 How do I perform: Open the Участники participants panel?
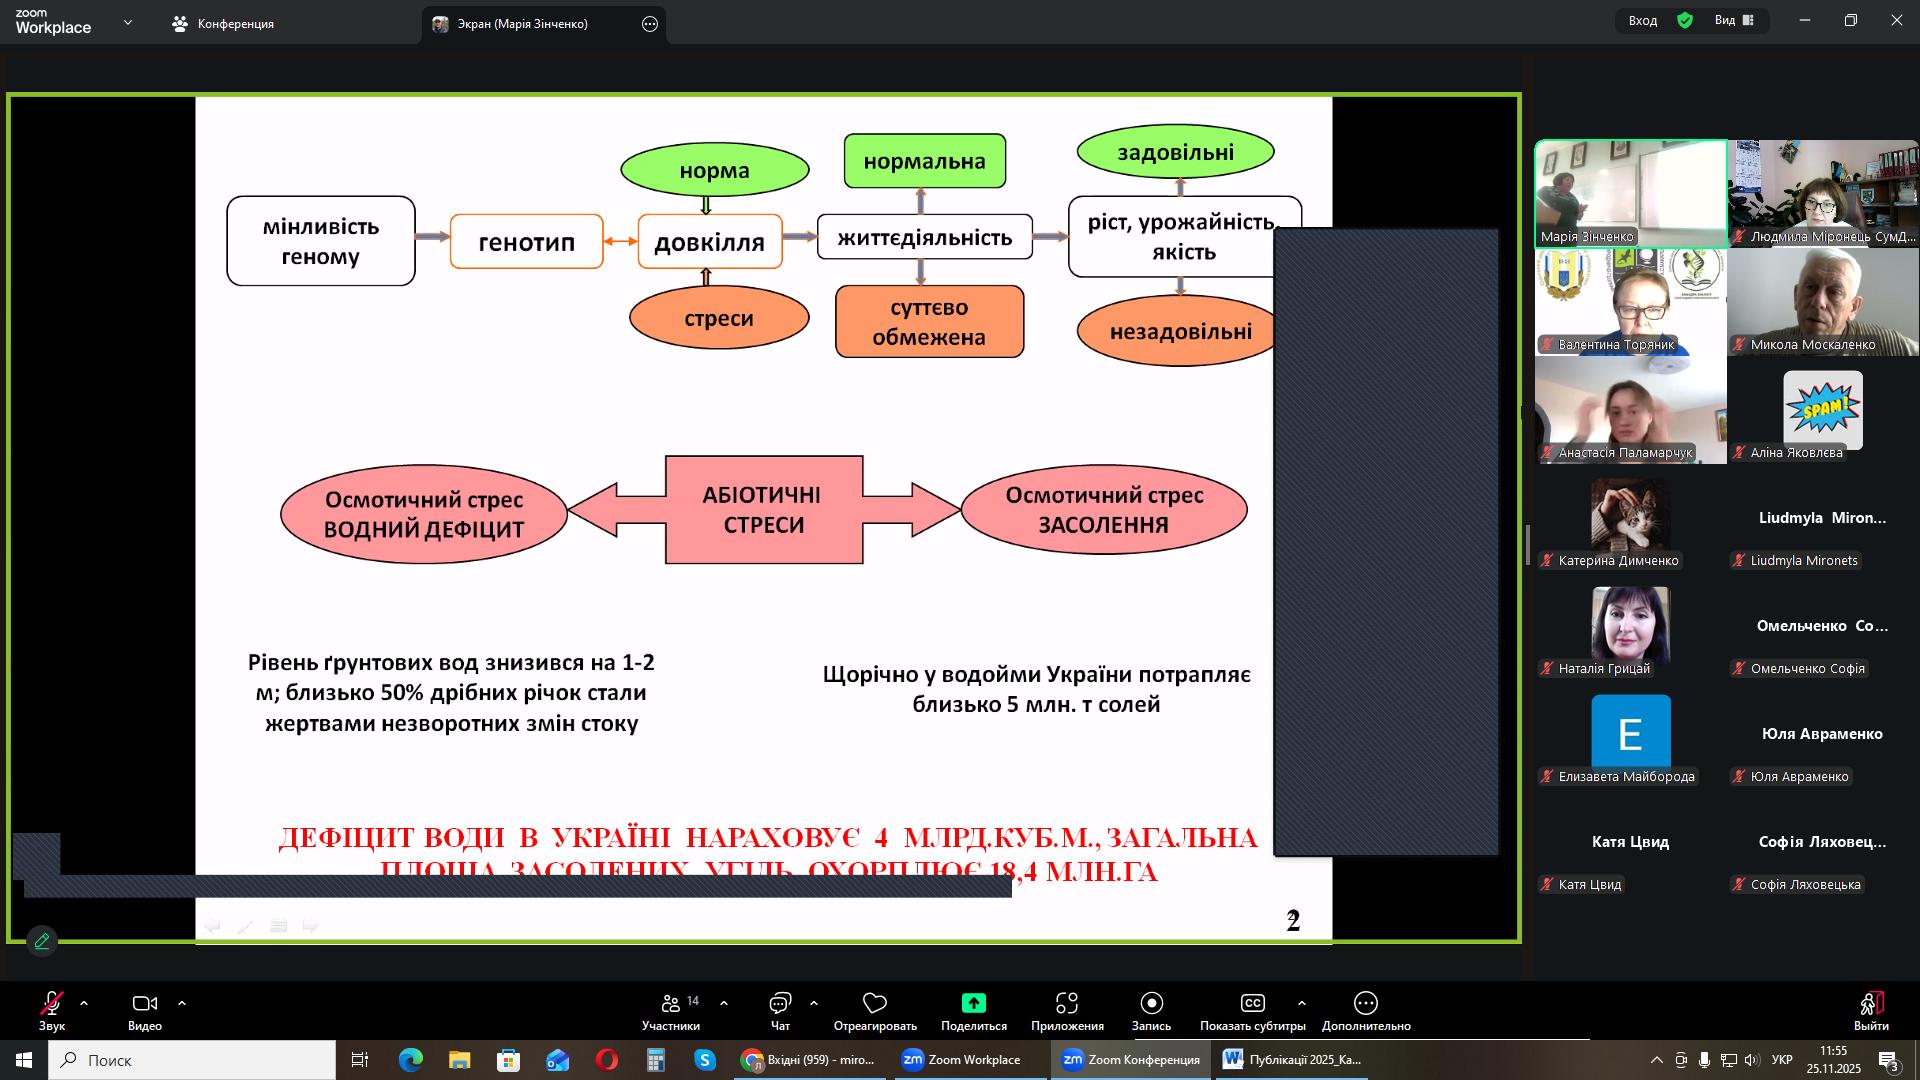tap(671, 1004)
